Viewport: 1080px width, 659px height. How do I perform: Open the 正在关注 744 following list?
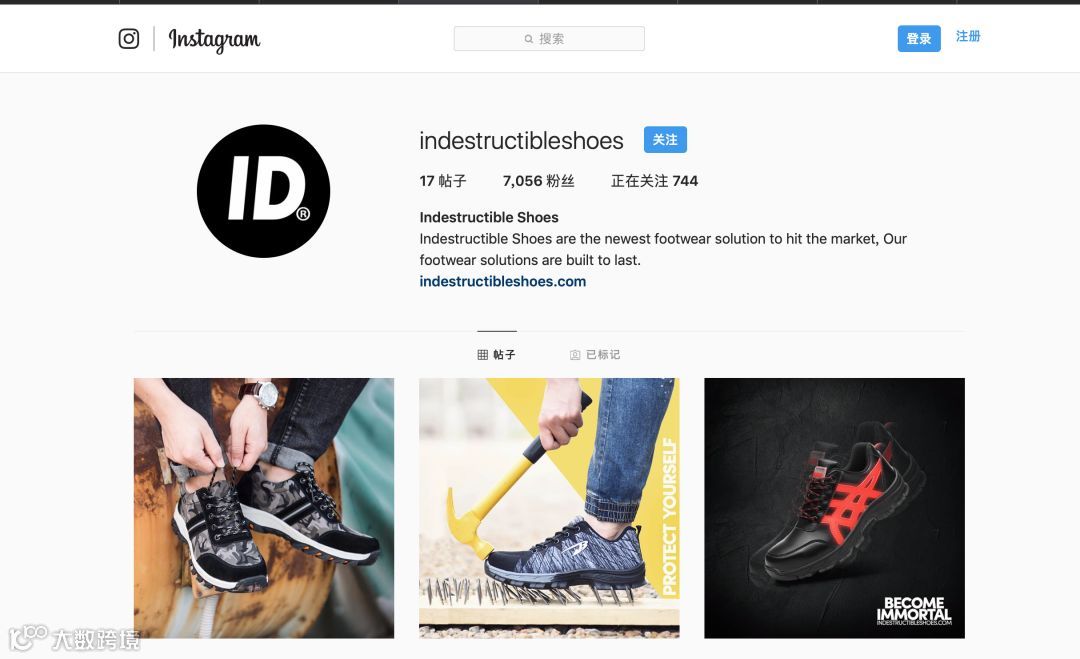point(654,181)
